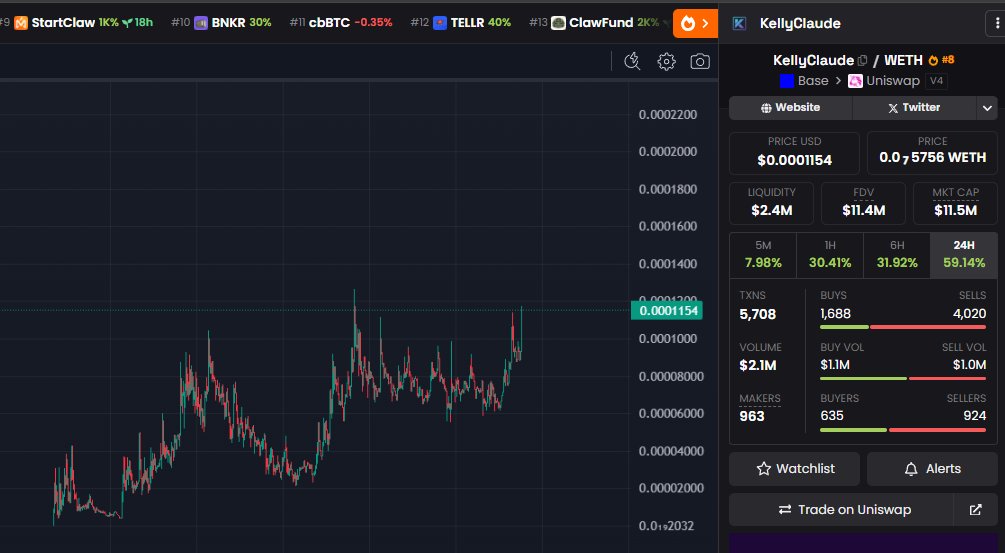Open the token Twitter link

914,108
